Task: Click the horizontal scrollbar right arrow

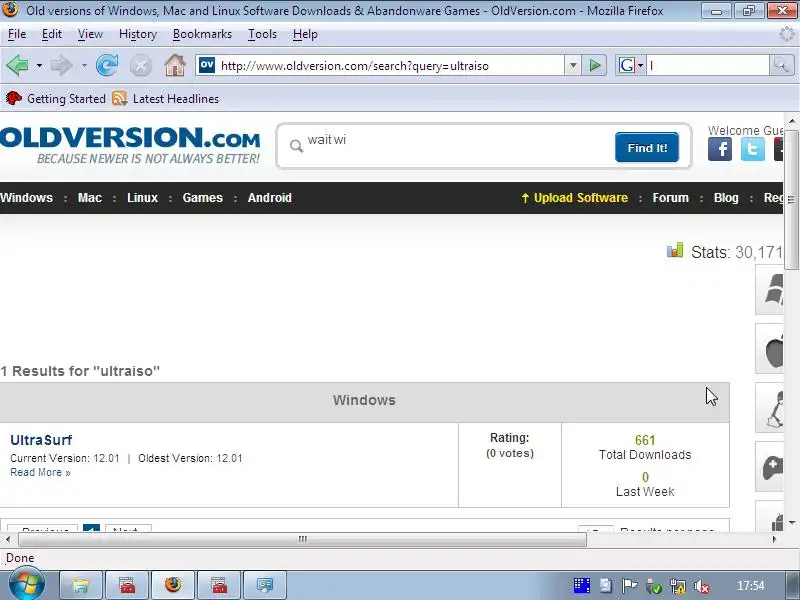Action: point(774,539)
